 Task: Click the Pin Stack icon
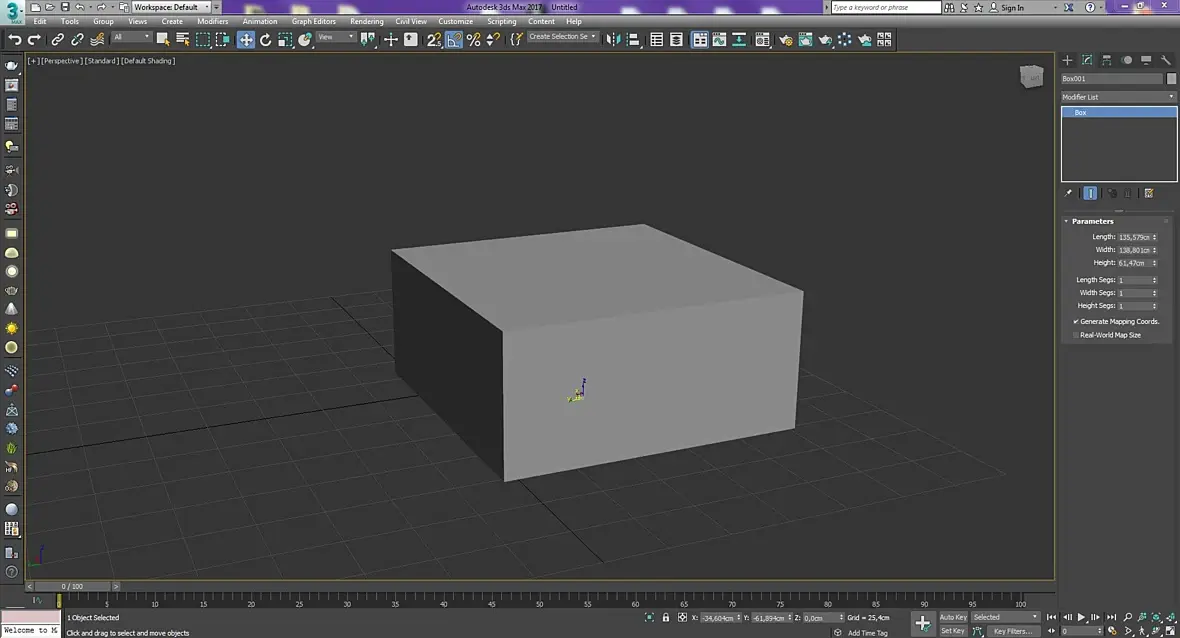[x=1068, y=193]
